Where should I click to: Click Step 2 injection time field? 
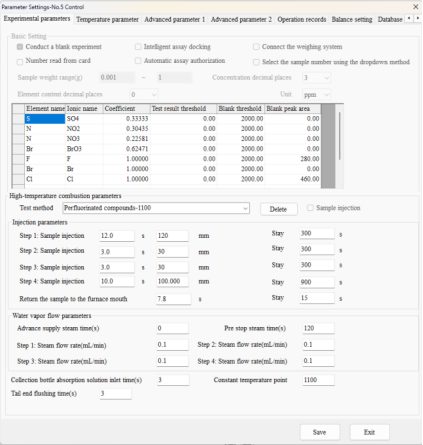click(x=117, y=252)
